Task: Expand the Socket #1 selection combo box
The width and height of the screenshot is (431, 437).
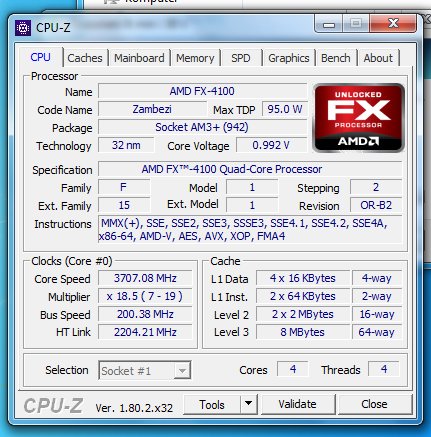Action: [145, 370]
